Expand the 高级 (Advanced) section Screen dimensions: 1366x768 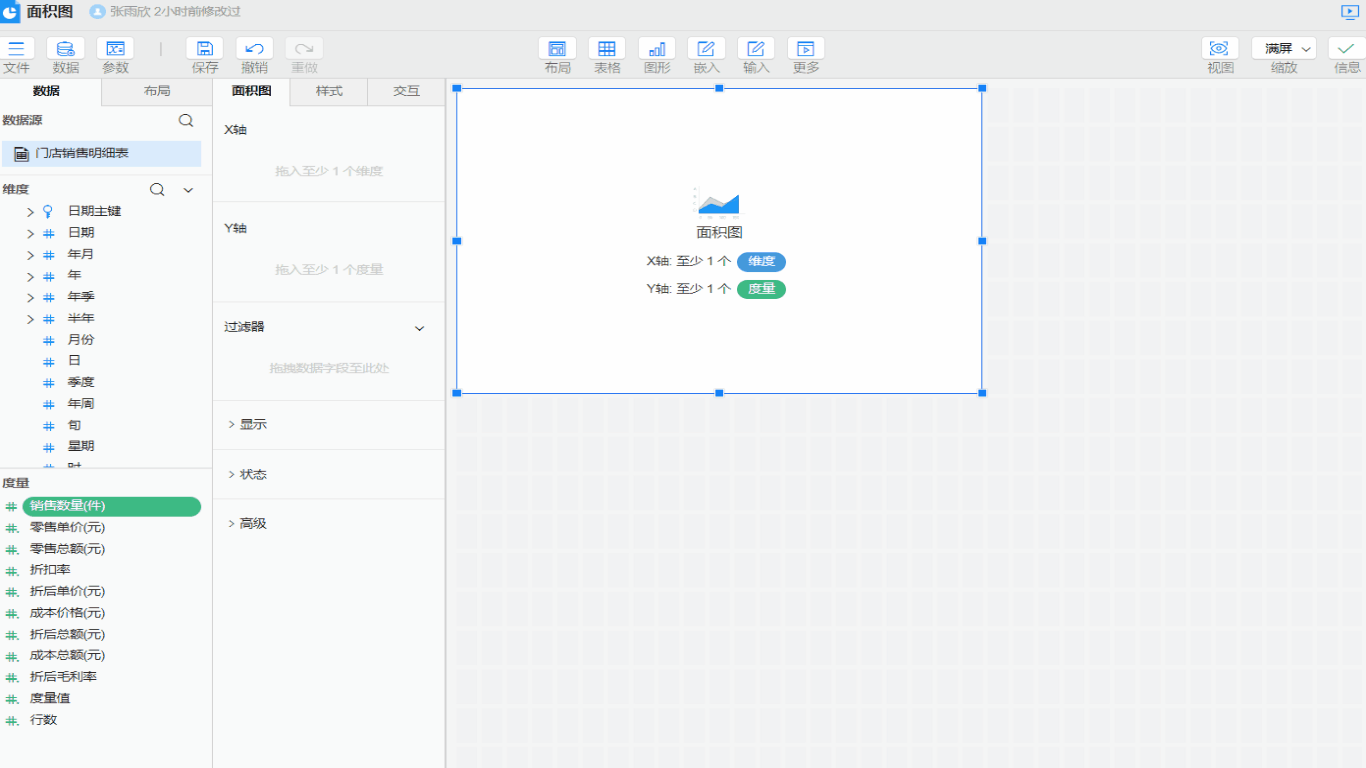(232, 524)
